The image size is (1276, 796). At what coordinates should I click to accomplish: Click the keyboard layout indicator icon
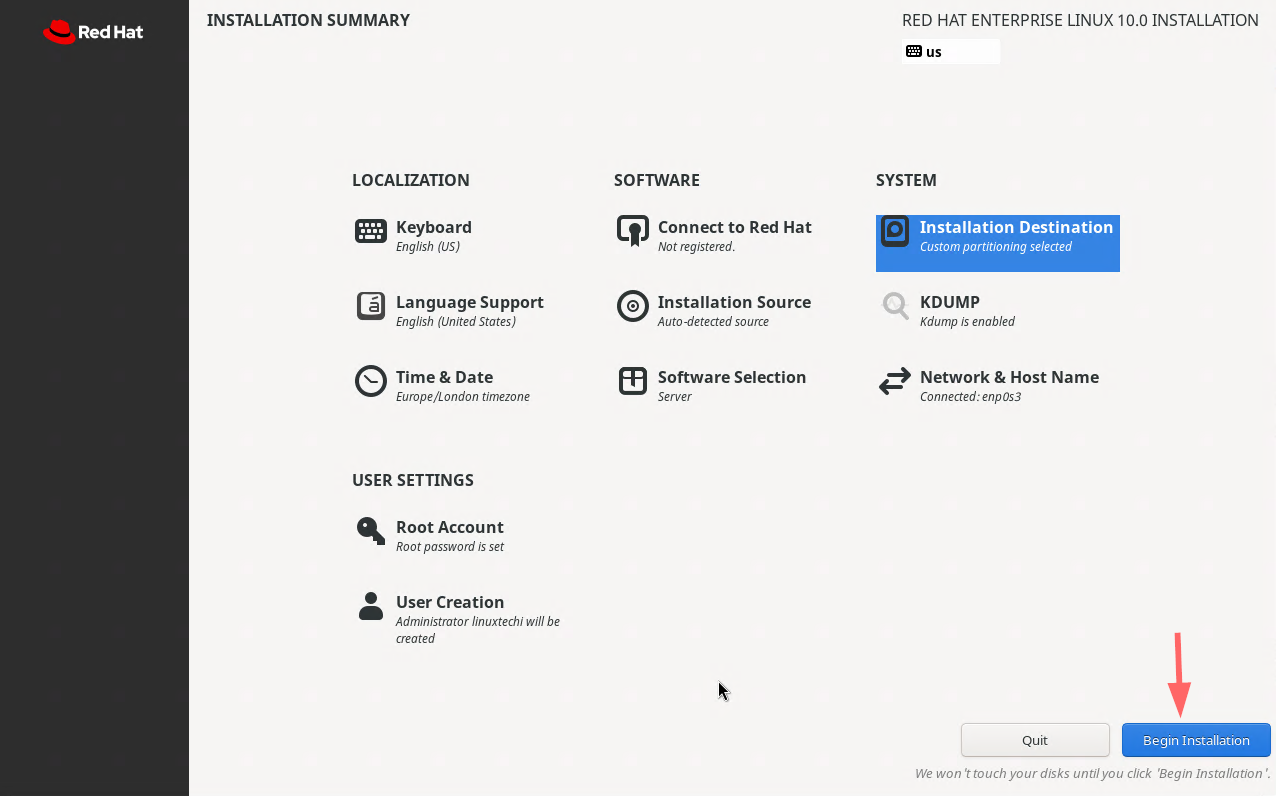(x=914, y=51)
